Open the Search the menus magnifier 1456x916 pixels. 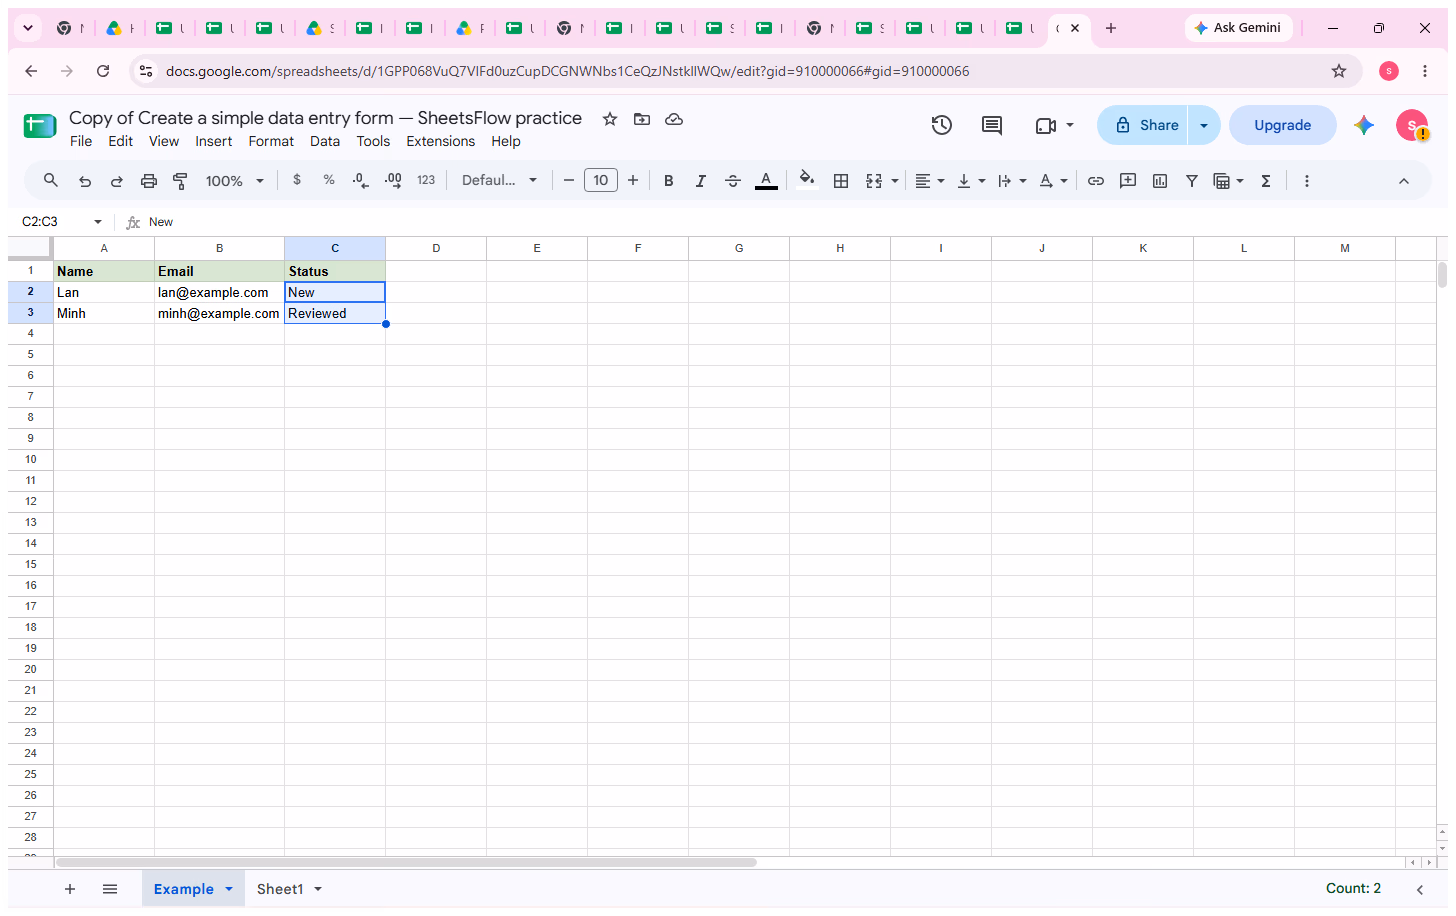tap(51, 180)
